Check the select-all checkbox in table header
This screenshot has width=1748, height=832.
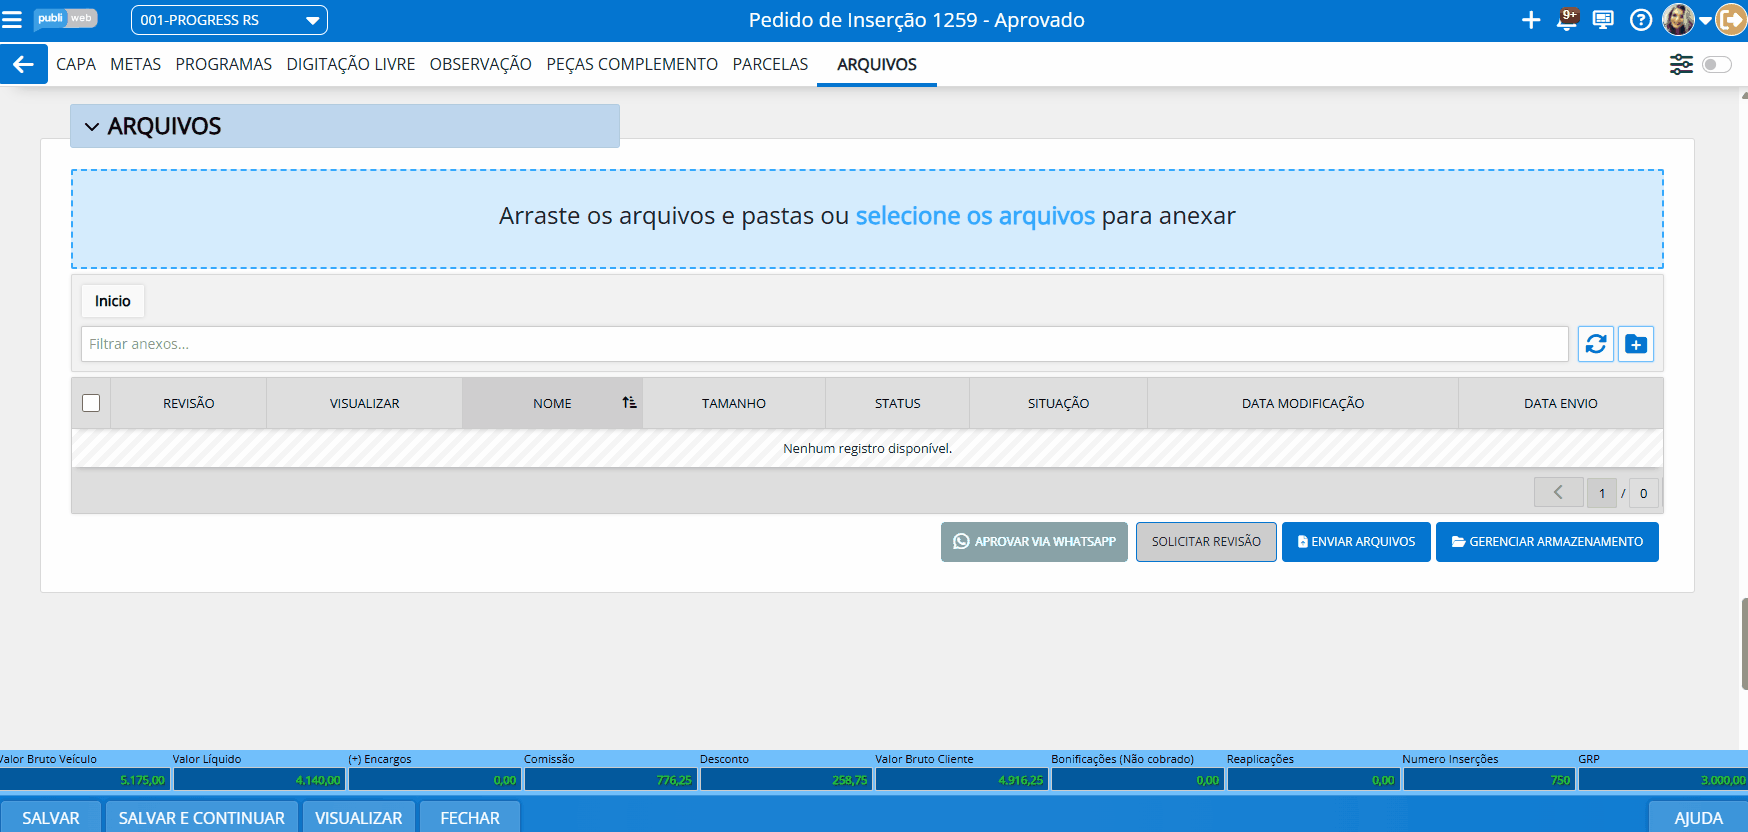click(x=91, y=403)
